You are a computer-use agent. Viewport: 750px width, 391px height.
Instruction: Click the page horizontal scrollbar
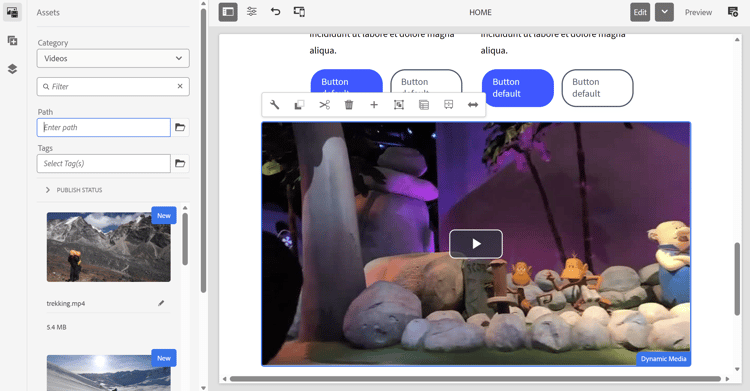(475, 379)
